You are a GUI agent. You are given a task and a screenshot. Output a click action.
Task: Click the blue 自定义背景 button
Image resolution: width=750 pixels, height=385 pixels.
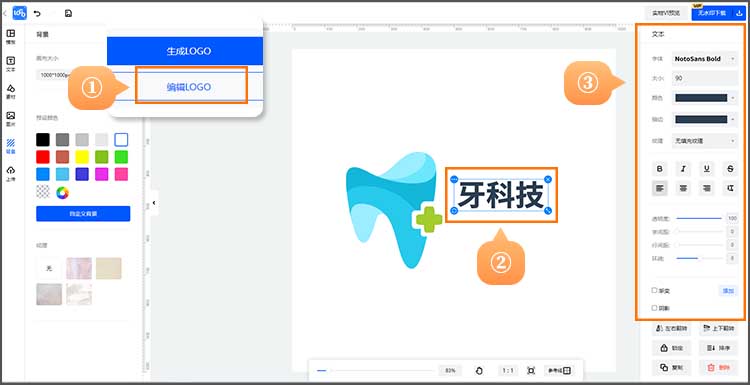[83, 213]
